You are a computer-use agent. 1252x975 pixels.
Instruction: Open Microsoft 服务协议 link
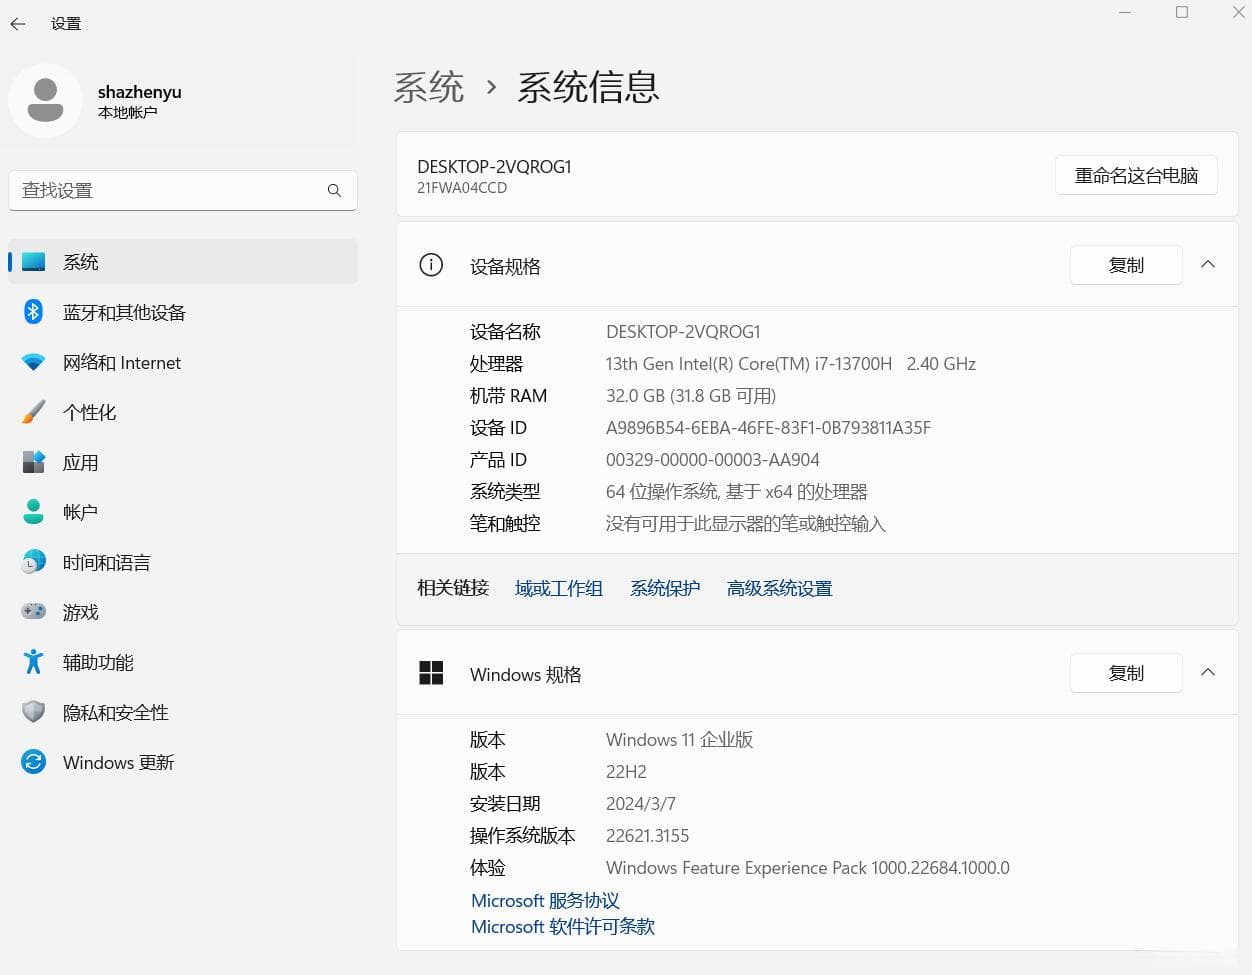(545, 900)
